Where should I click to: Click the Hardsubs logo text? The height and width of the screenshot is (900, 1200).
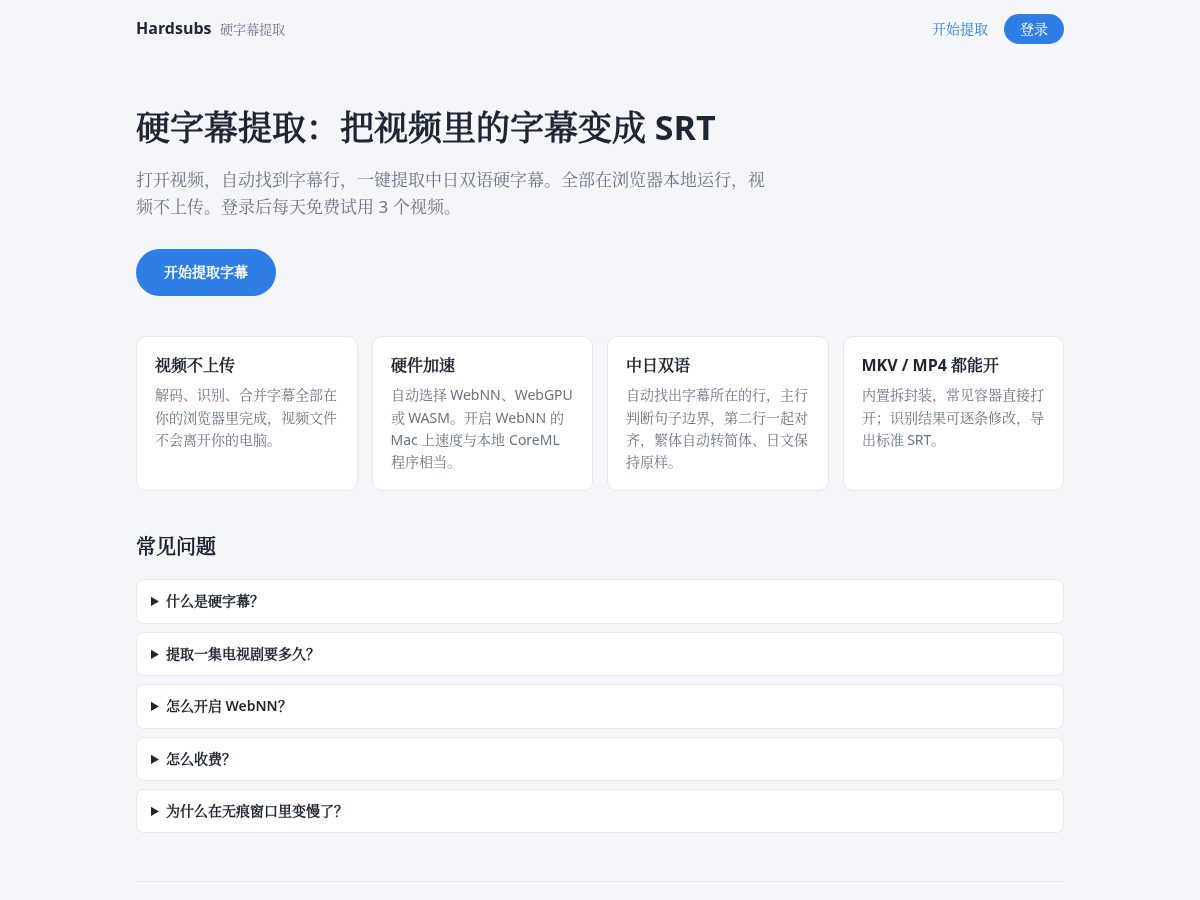point(173,28)
